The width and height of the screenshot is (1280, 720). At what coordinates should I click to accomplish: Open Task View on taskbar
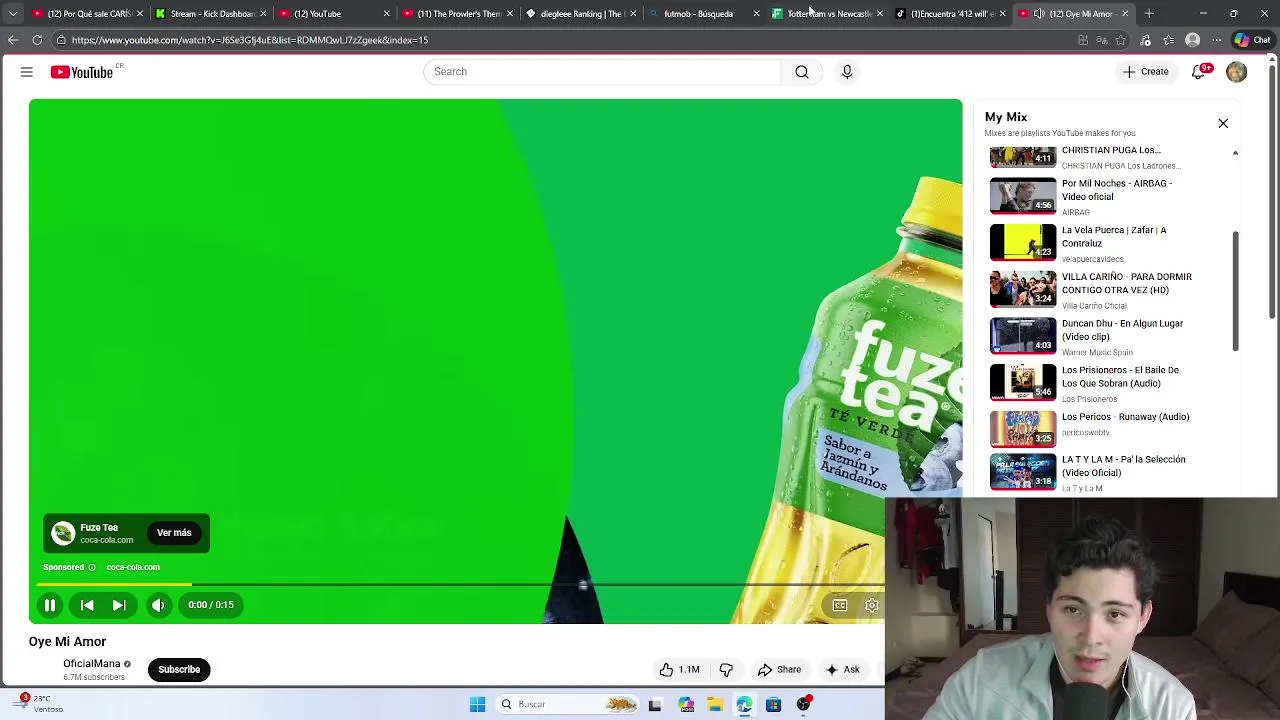[x=655, y=705]
